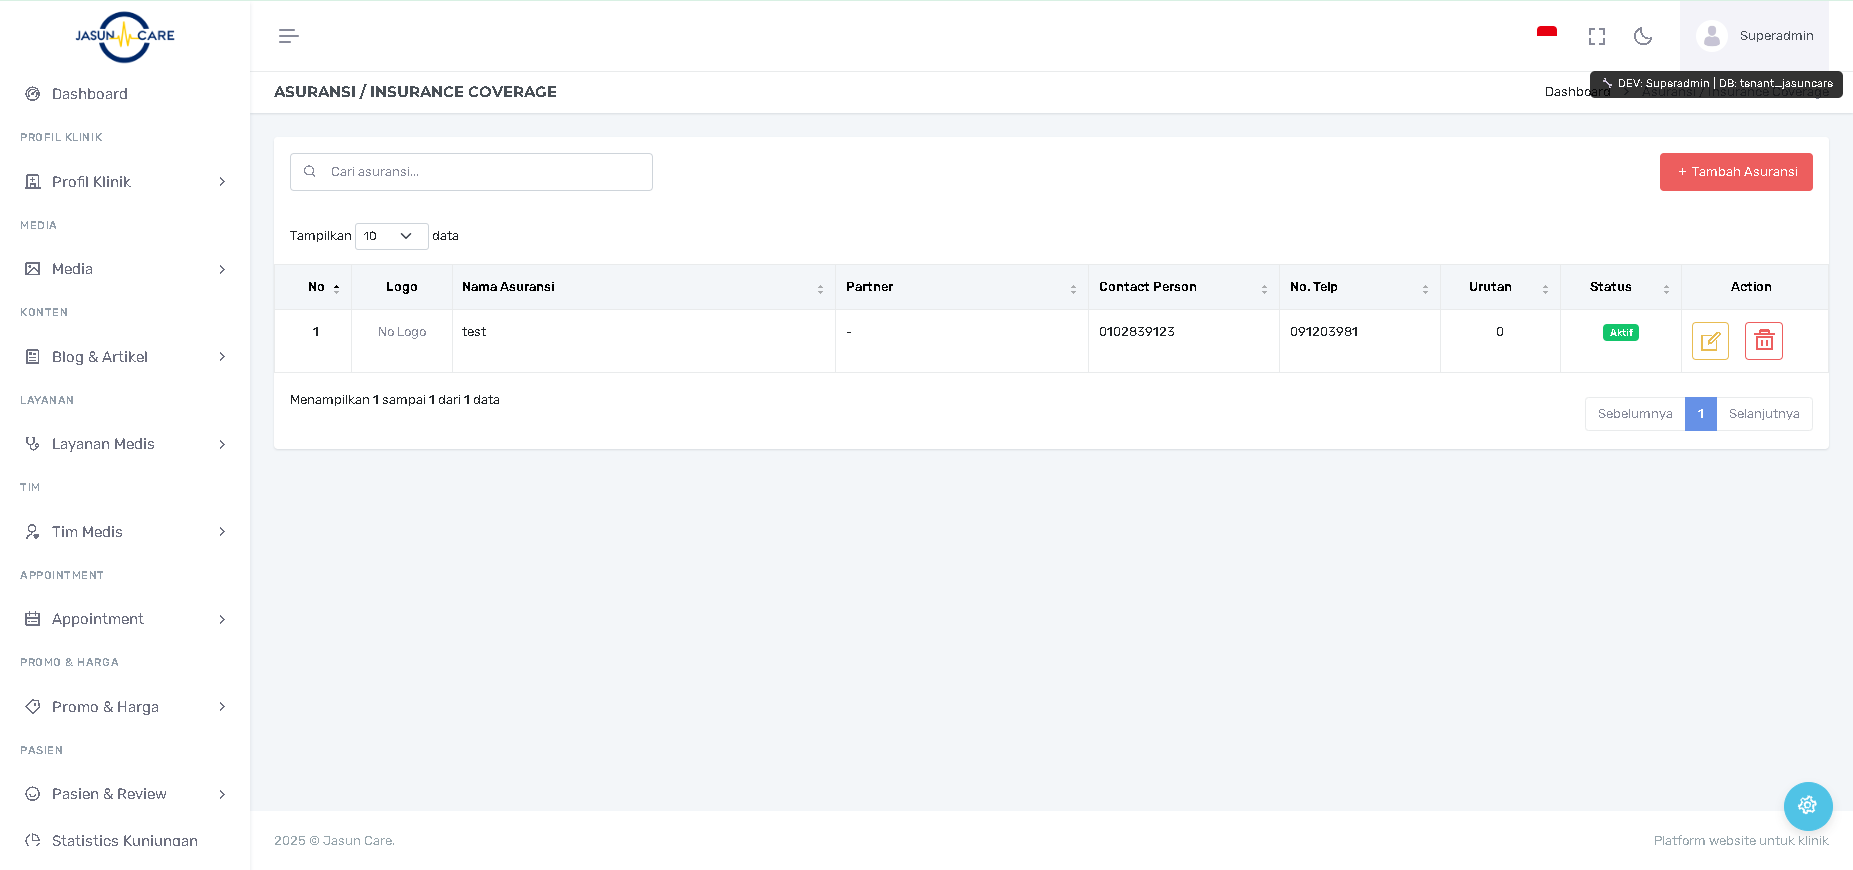Screen dimensions: 1853x870
Task: Toggle dark mode with the moon icon
Action: [1642, 36]
